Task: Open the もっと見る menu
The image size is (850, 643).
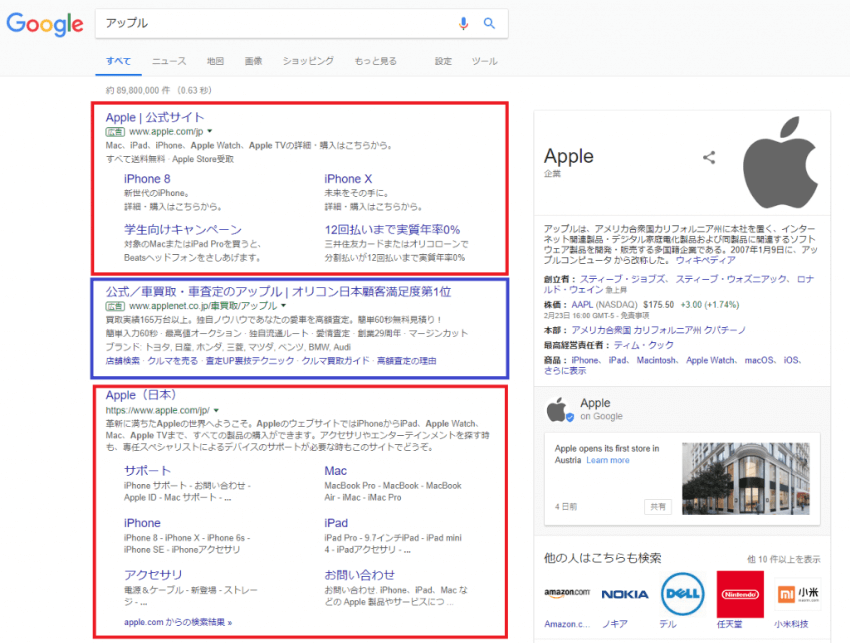Action: pos(375,61)
